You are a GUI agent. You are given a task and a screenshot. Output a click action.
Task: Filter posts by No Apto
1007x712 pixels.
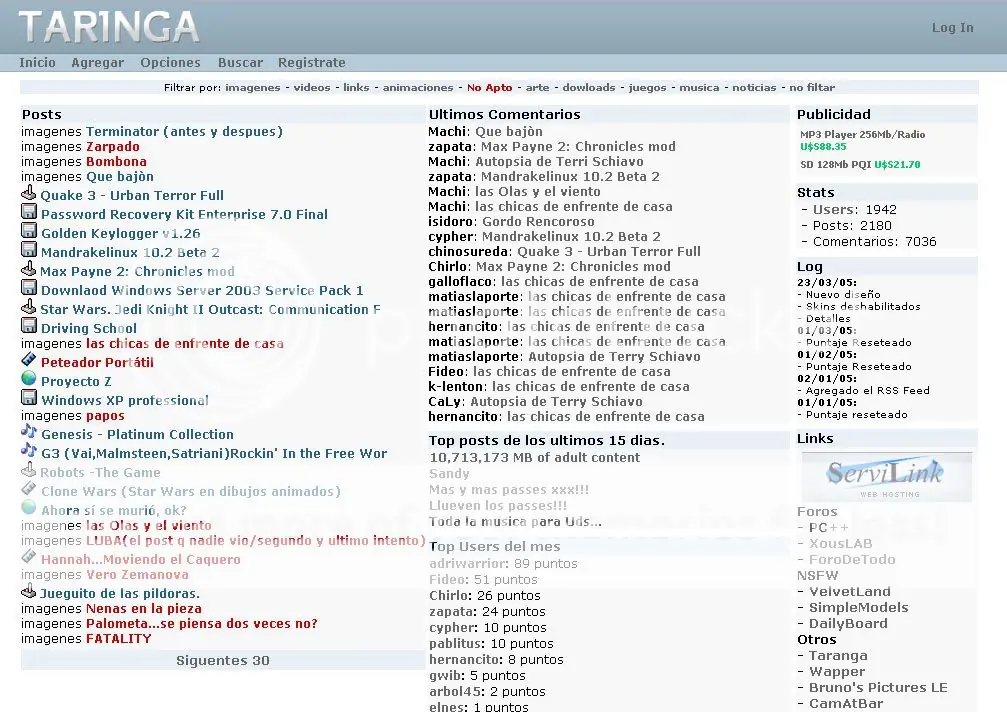pyautogui.click(x=489, y=87)
